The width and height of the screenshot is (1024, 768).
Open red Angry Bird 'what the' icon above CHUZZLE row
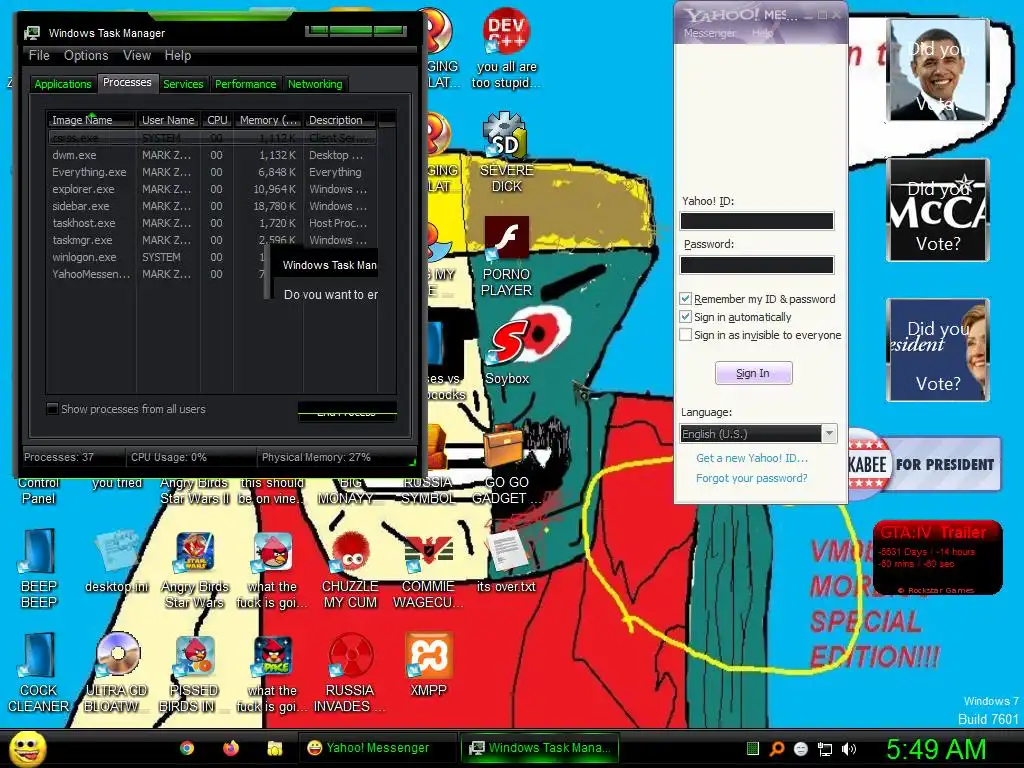[x=273, y=552]
